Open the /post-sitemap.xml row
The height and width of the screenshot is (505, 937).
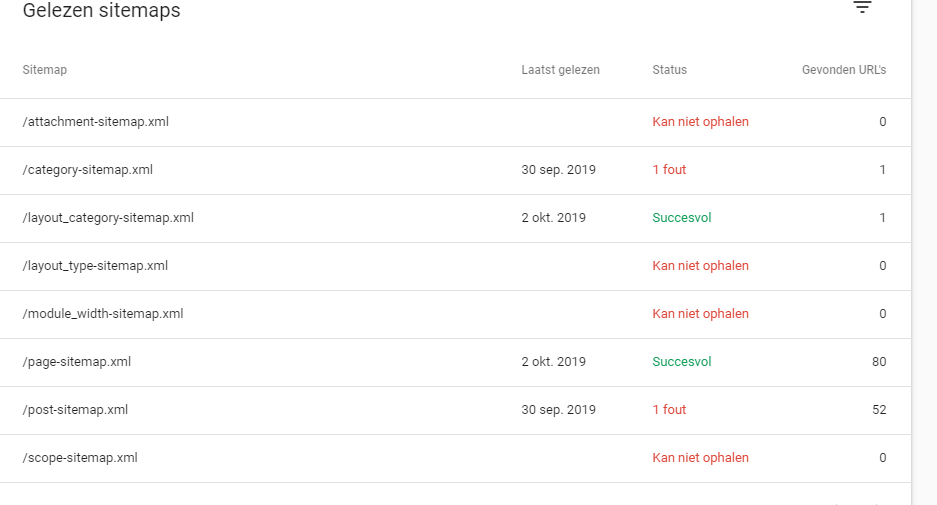pyautogui.click(x=455, y=411)
